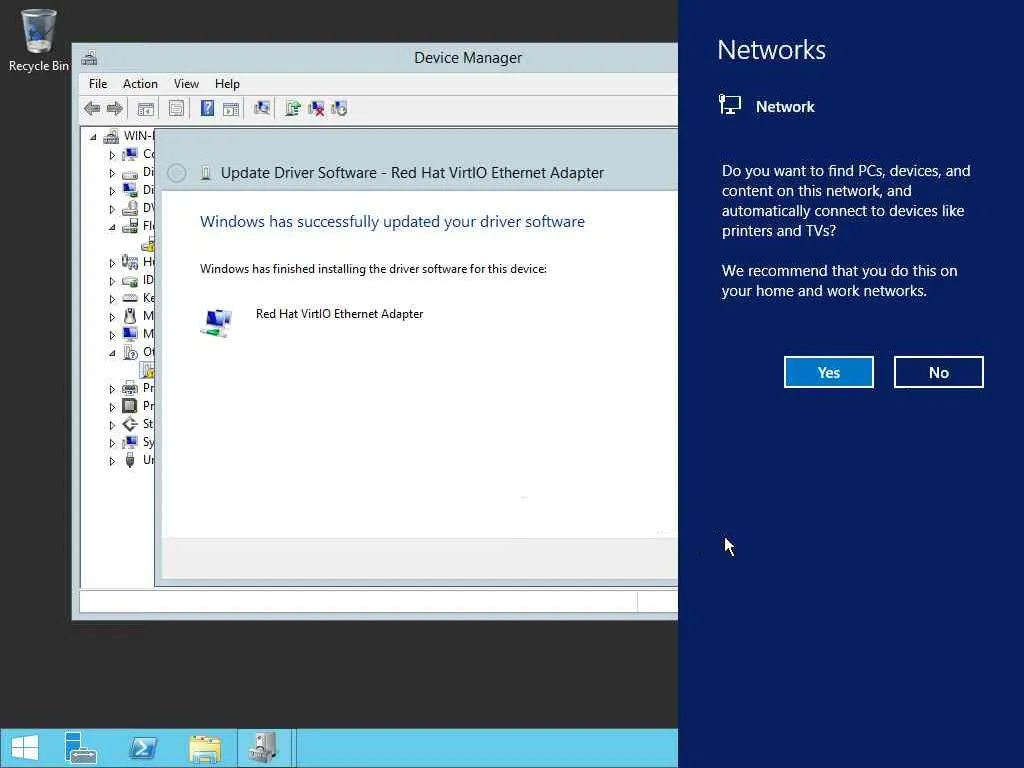Select the WIN- computer root node icon
Viewport: 1024px width, 768px height.
[x=112, y=136]
